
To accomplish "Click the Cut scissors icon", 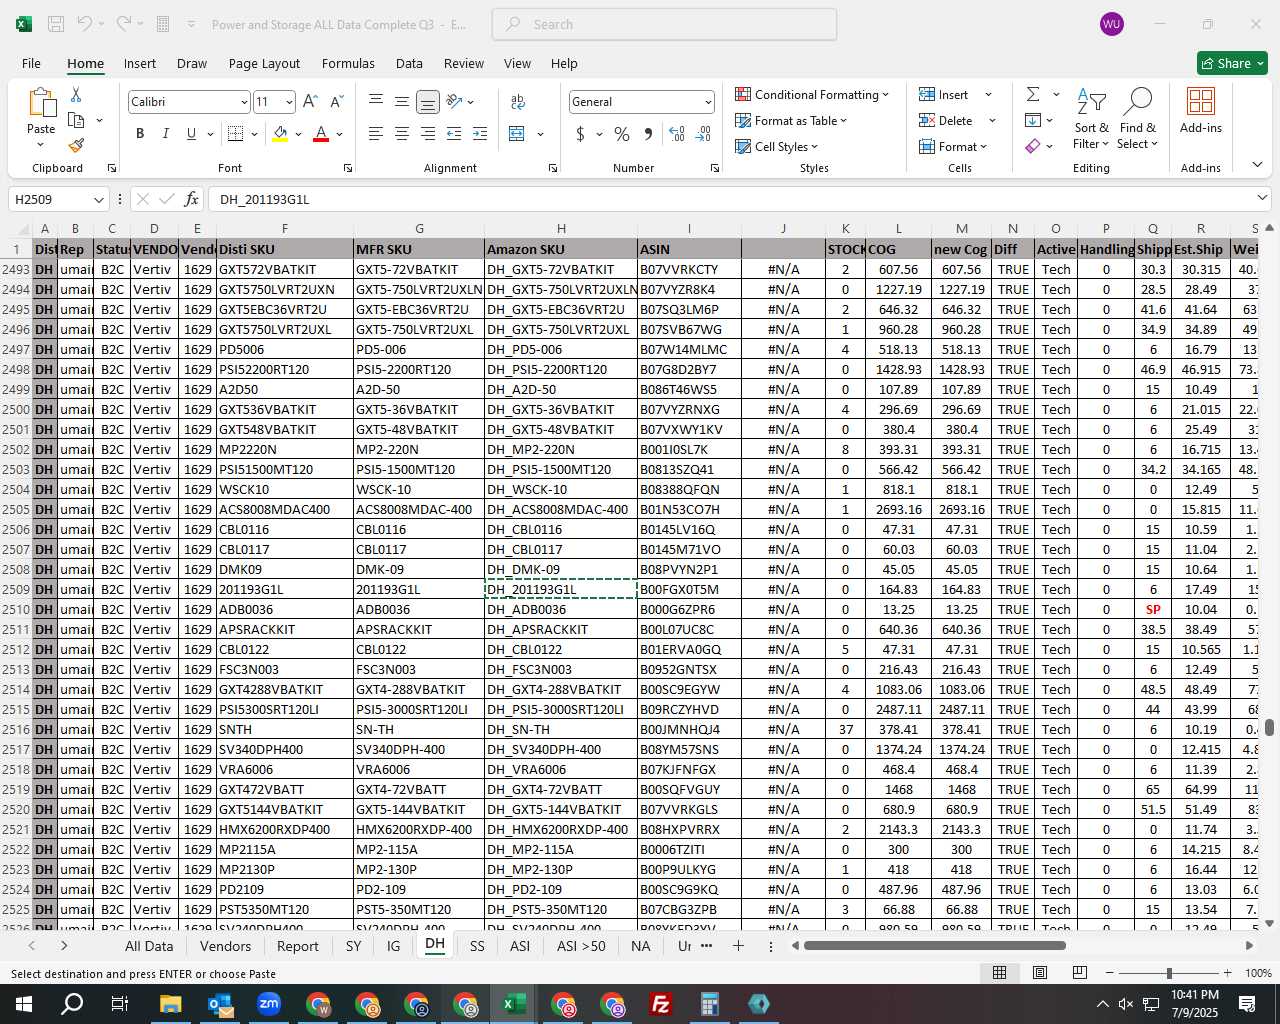I will [x=76, y=95].
